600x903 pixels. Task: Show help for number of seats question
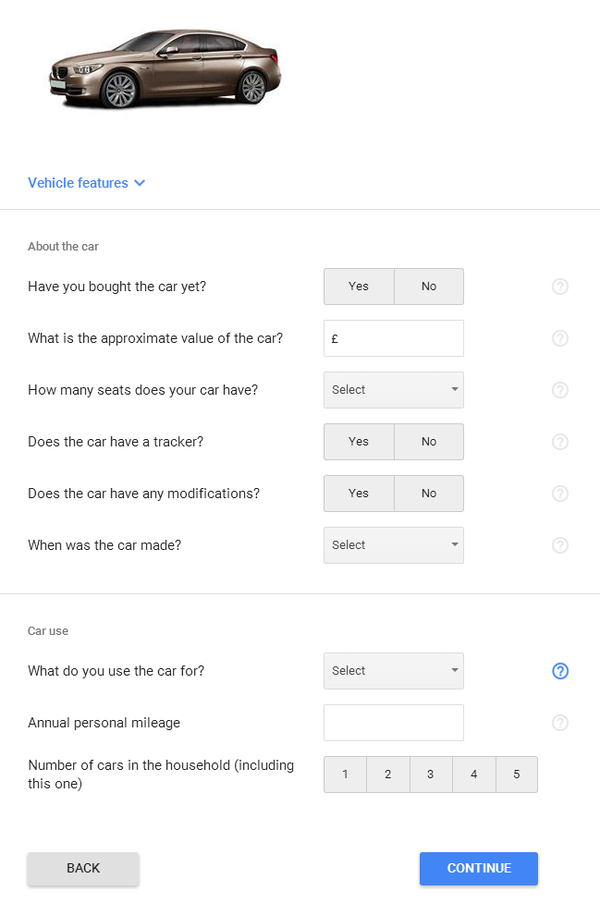pyautogui.click(x=560, y=390)
